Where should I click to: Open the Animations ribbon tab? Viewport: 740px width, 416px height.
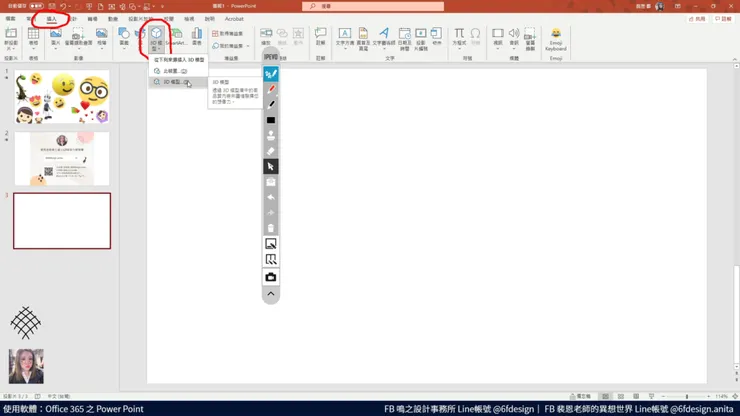click(113, 19)
